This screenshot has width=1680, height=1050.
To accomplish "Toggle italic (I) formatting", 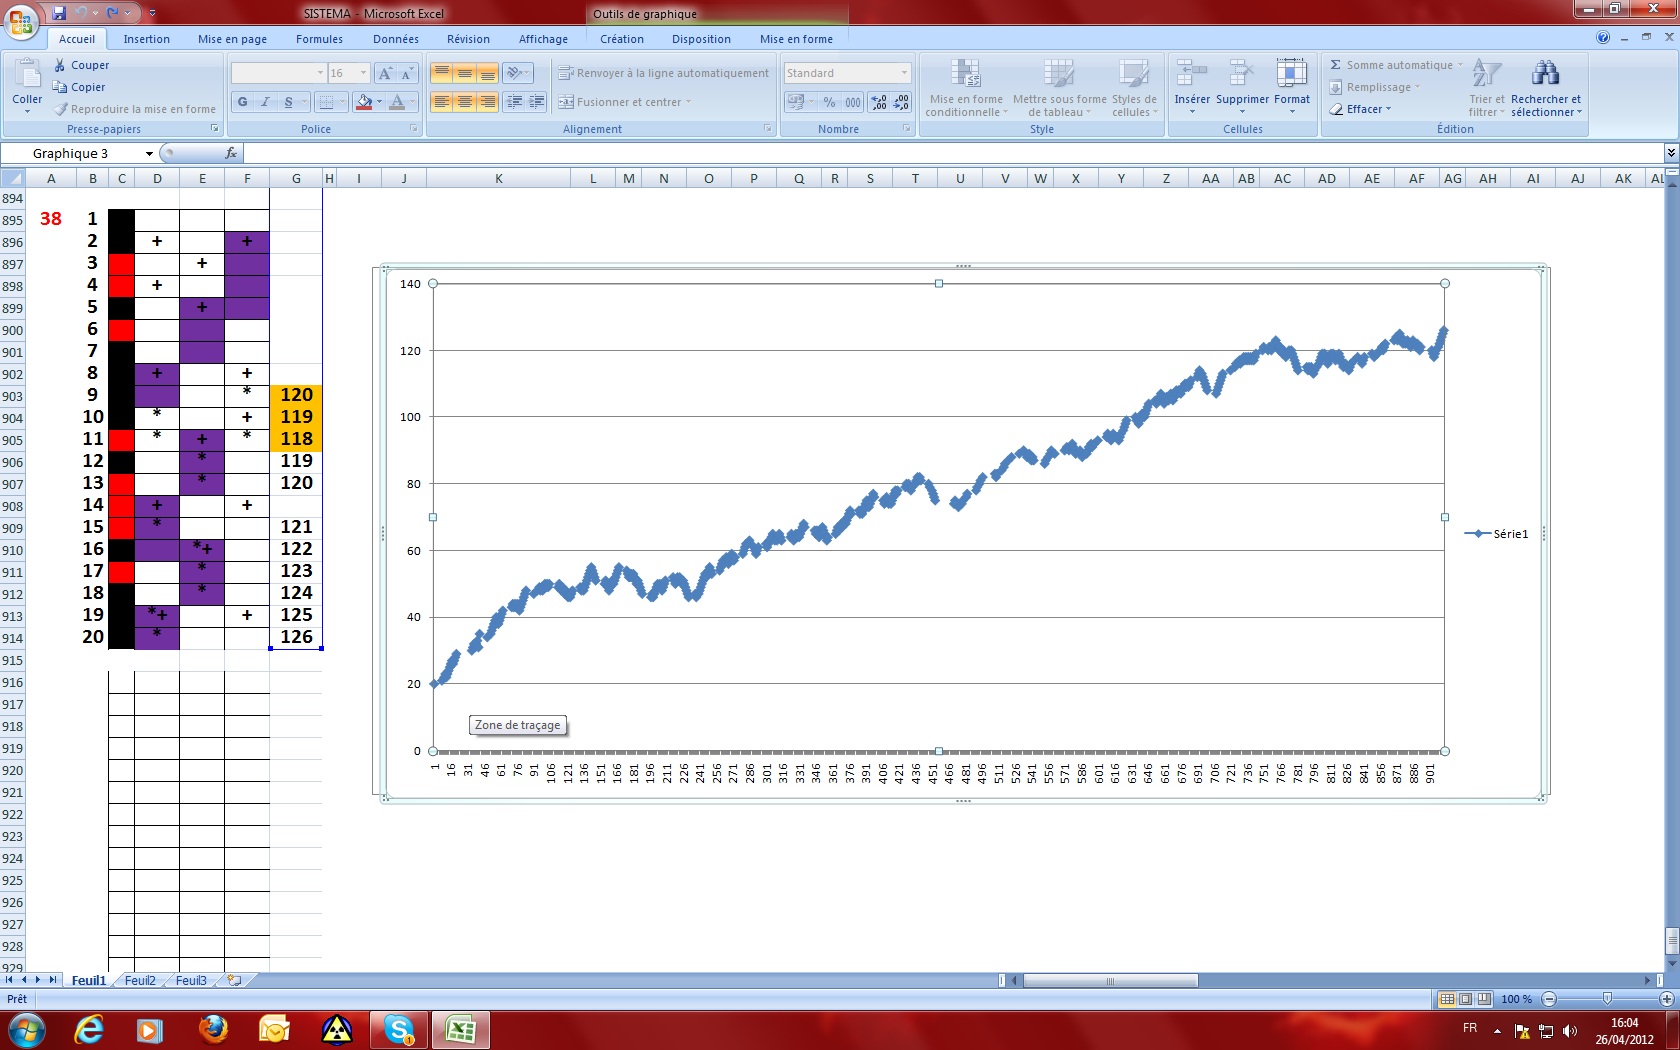I will coord(265,102).
